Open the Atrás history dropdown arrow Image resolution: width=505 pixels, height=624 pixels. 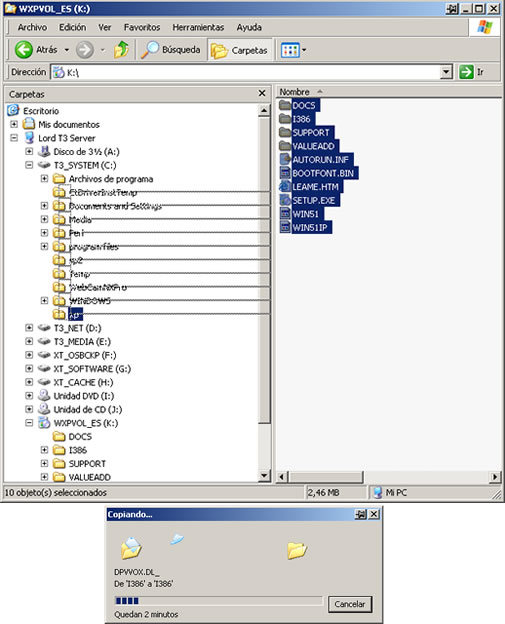point(66,50)
